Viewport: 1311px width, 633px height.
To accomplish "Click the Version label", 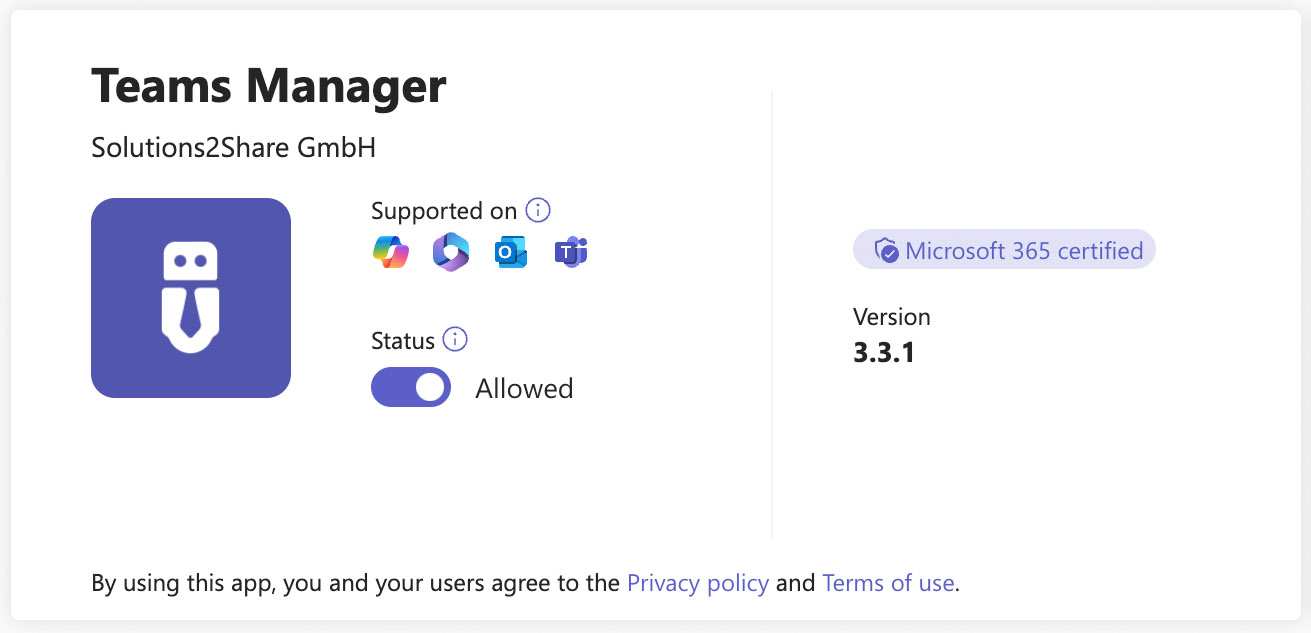I will coord(892,317).
